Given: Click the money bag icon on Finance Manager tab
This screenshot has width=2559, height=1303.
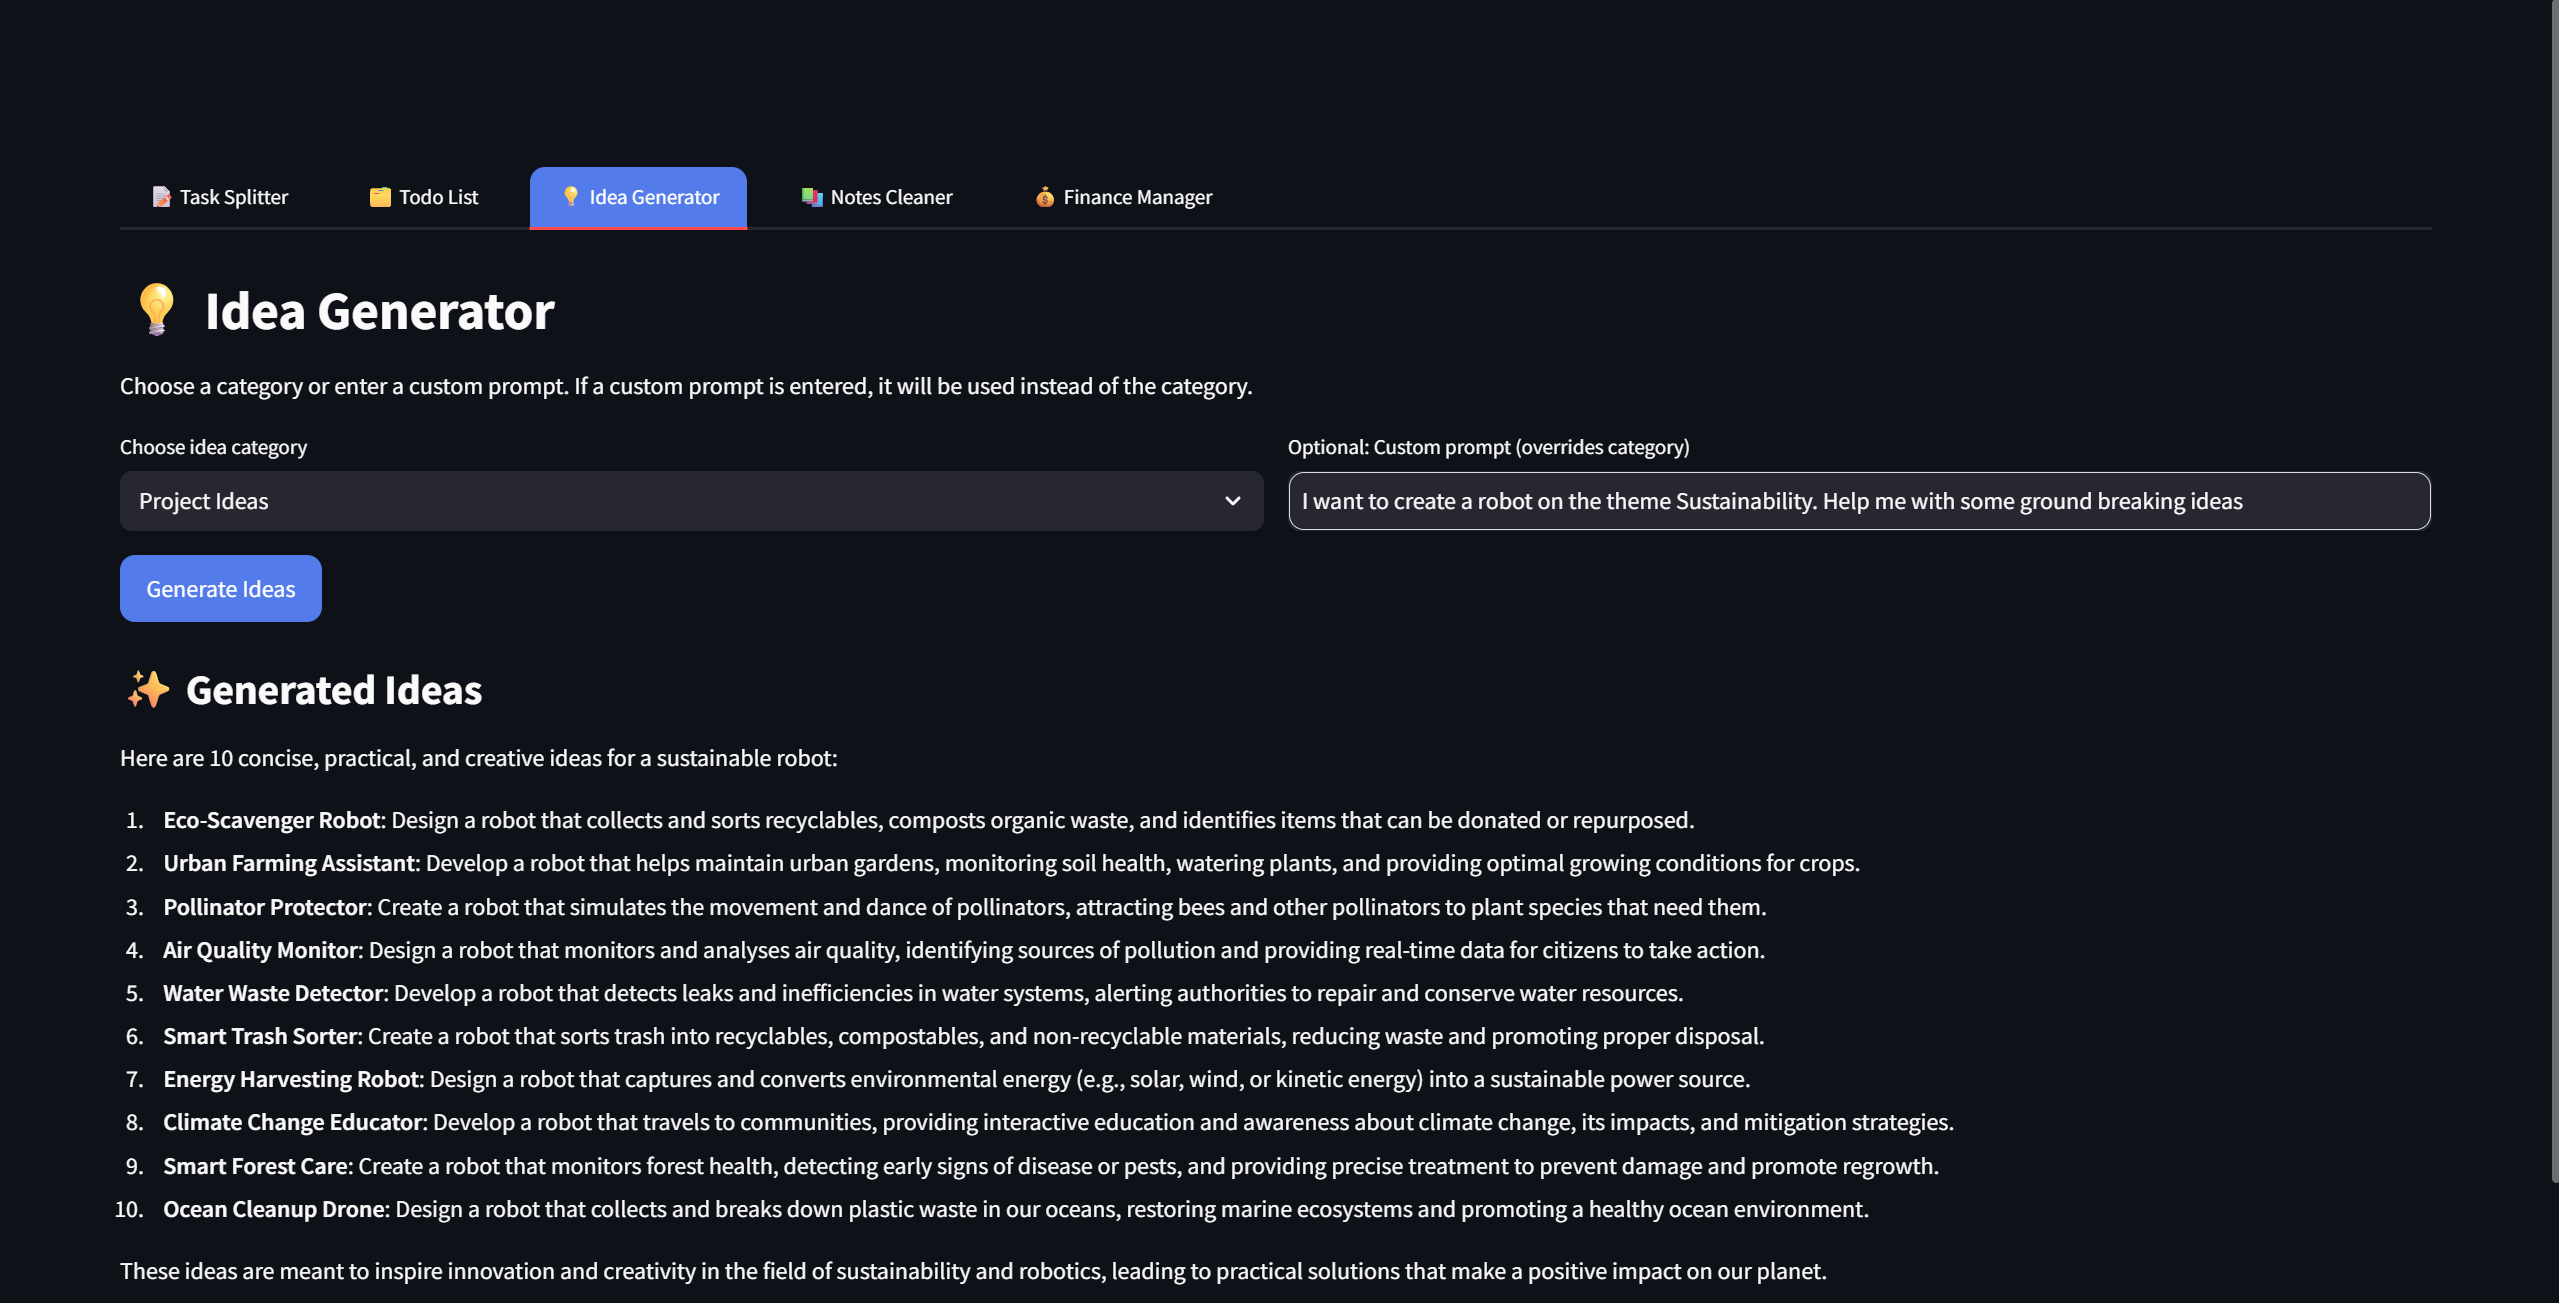Looking at the screenshot, I should coord(1044,197).
